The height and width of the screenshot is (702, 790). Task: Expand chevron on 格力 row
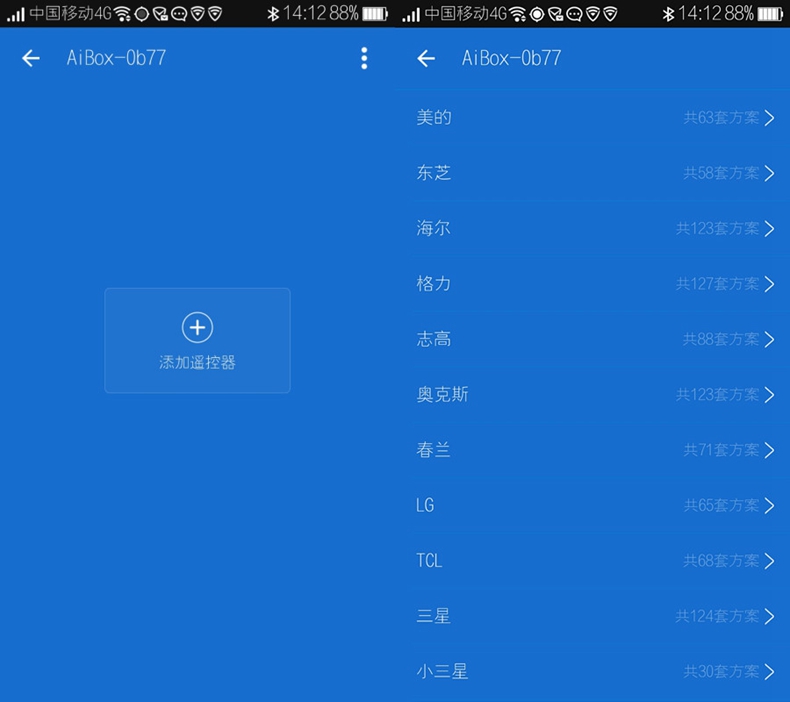(x=769, y=284)
